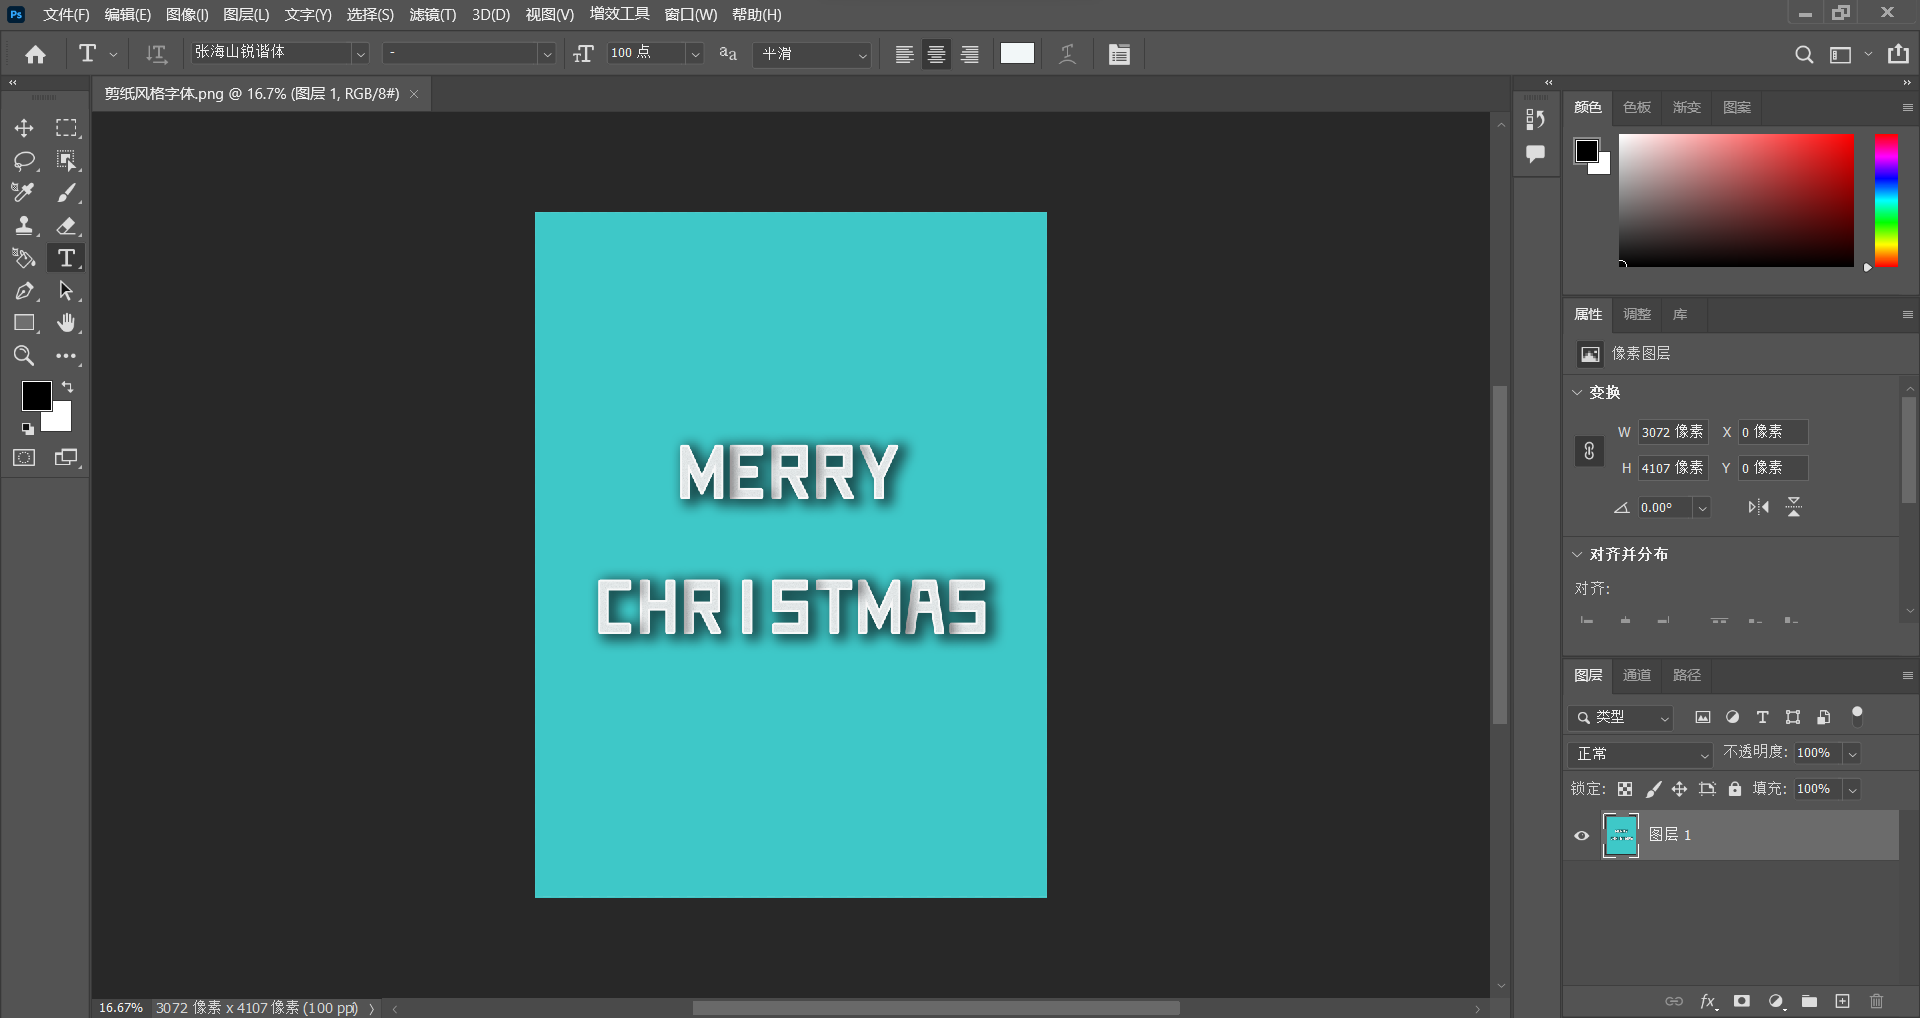Collapse the 变换 section
Image resolution: width=1920 pixels, height=1018 pixels.
[1577, 392]
